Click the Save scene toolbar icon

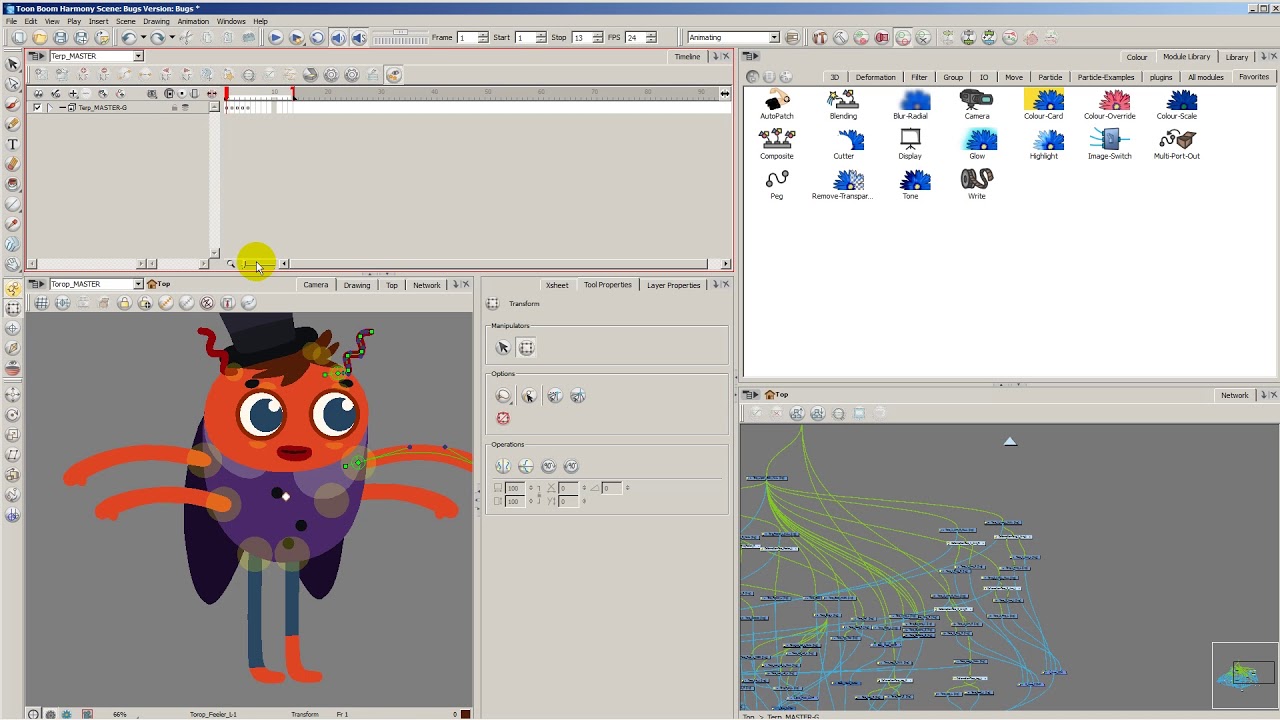click(x=60, y=38)
